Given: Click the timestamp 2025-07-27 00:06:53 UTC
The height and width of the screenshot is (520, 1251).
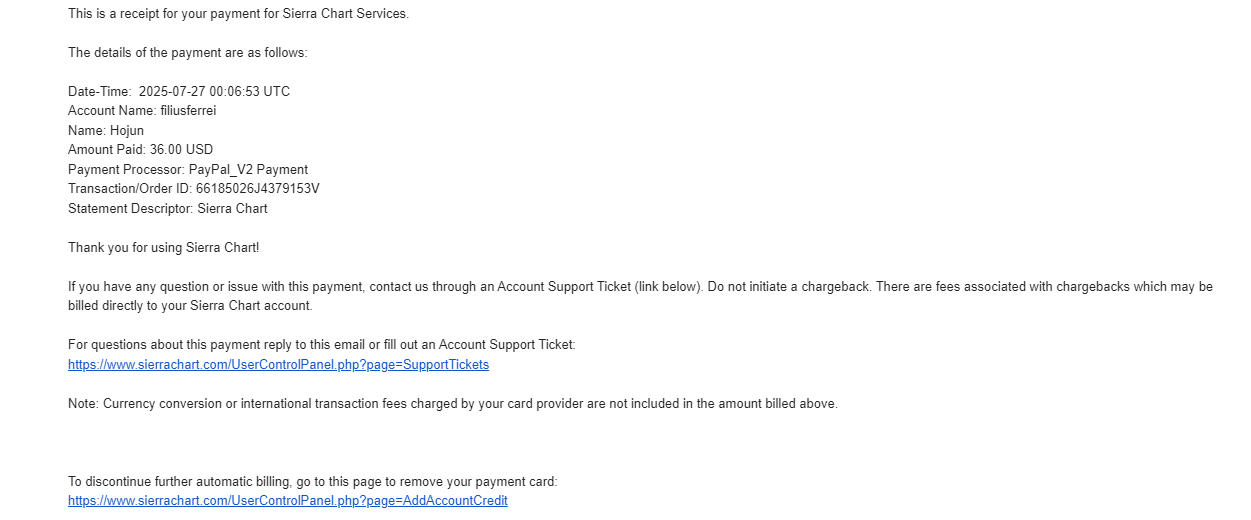Looking at the screenshot, I should pyautogui.click(x=214, y=92).
